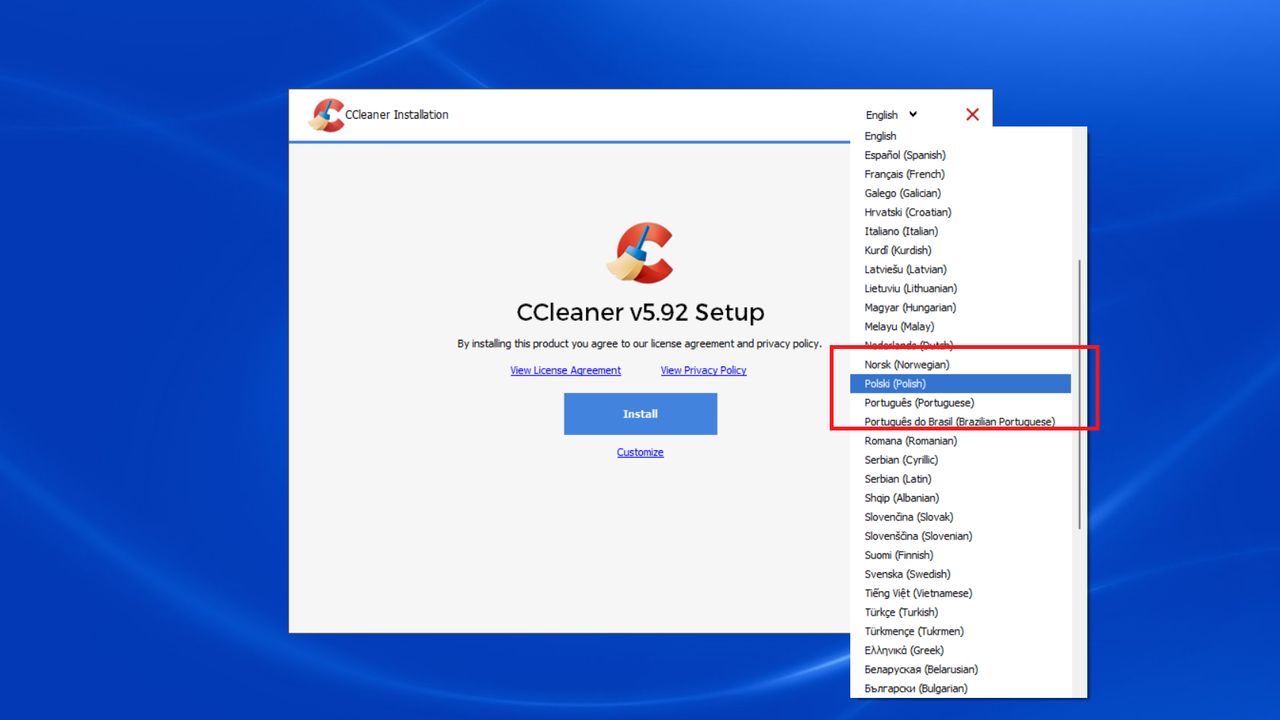The height and width of the screenshot is (720, 1280).
Task: Click the CCleaner logo in the title bar
Action: pyautogui.click(x=329, y=114)
